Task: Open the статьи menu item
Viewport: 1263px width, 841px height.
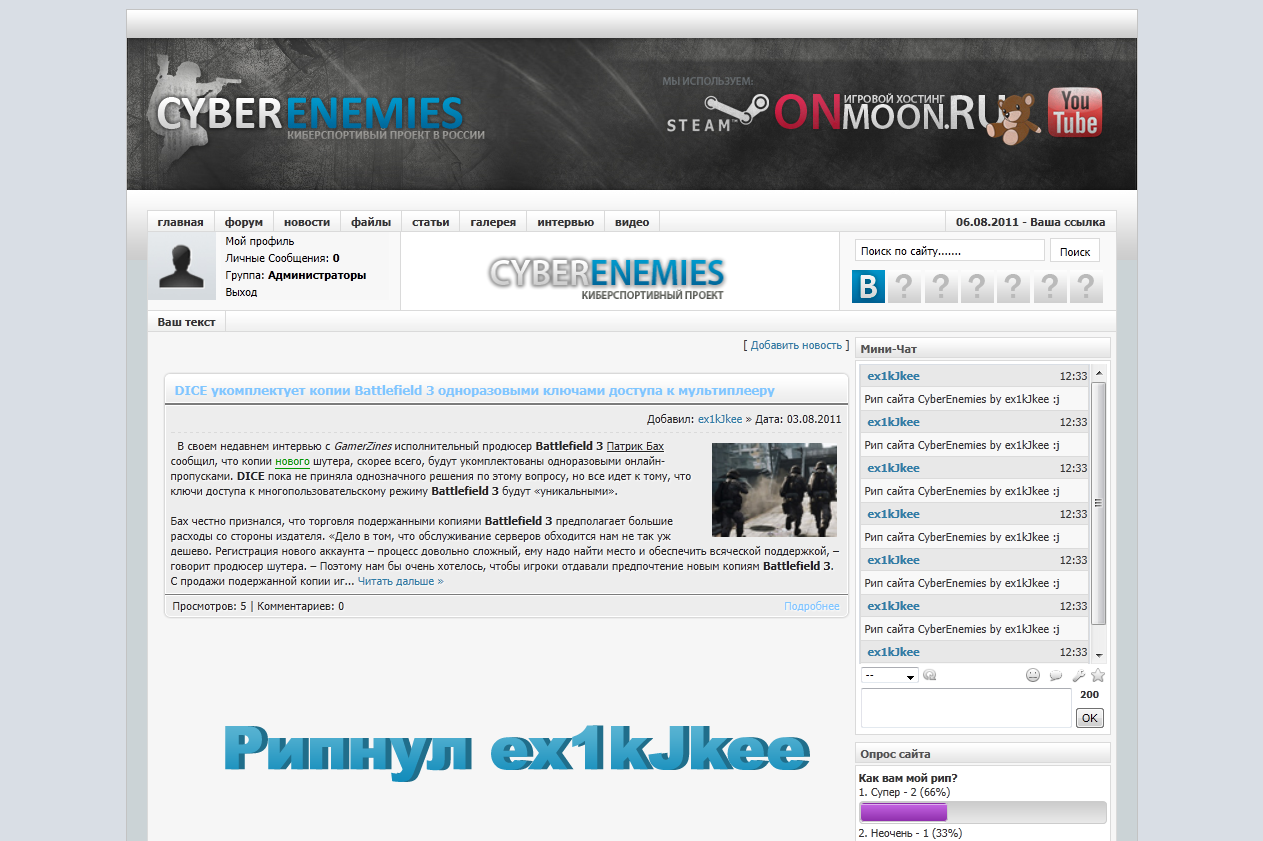Action: click(x=431, y=222)
